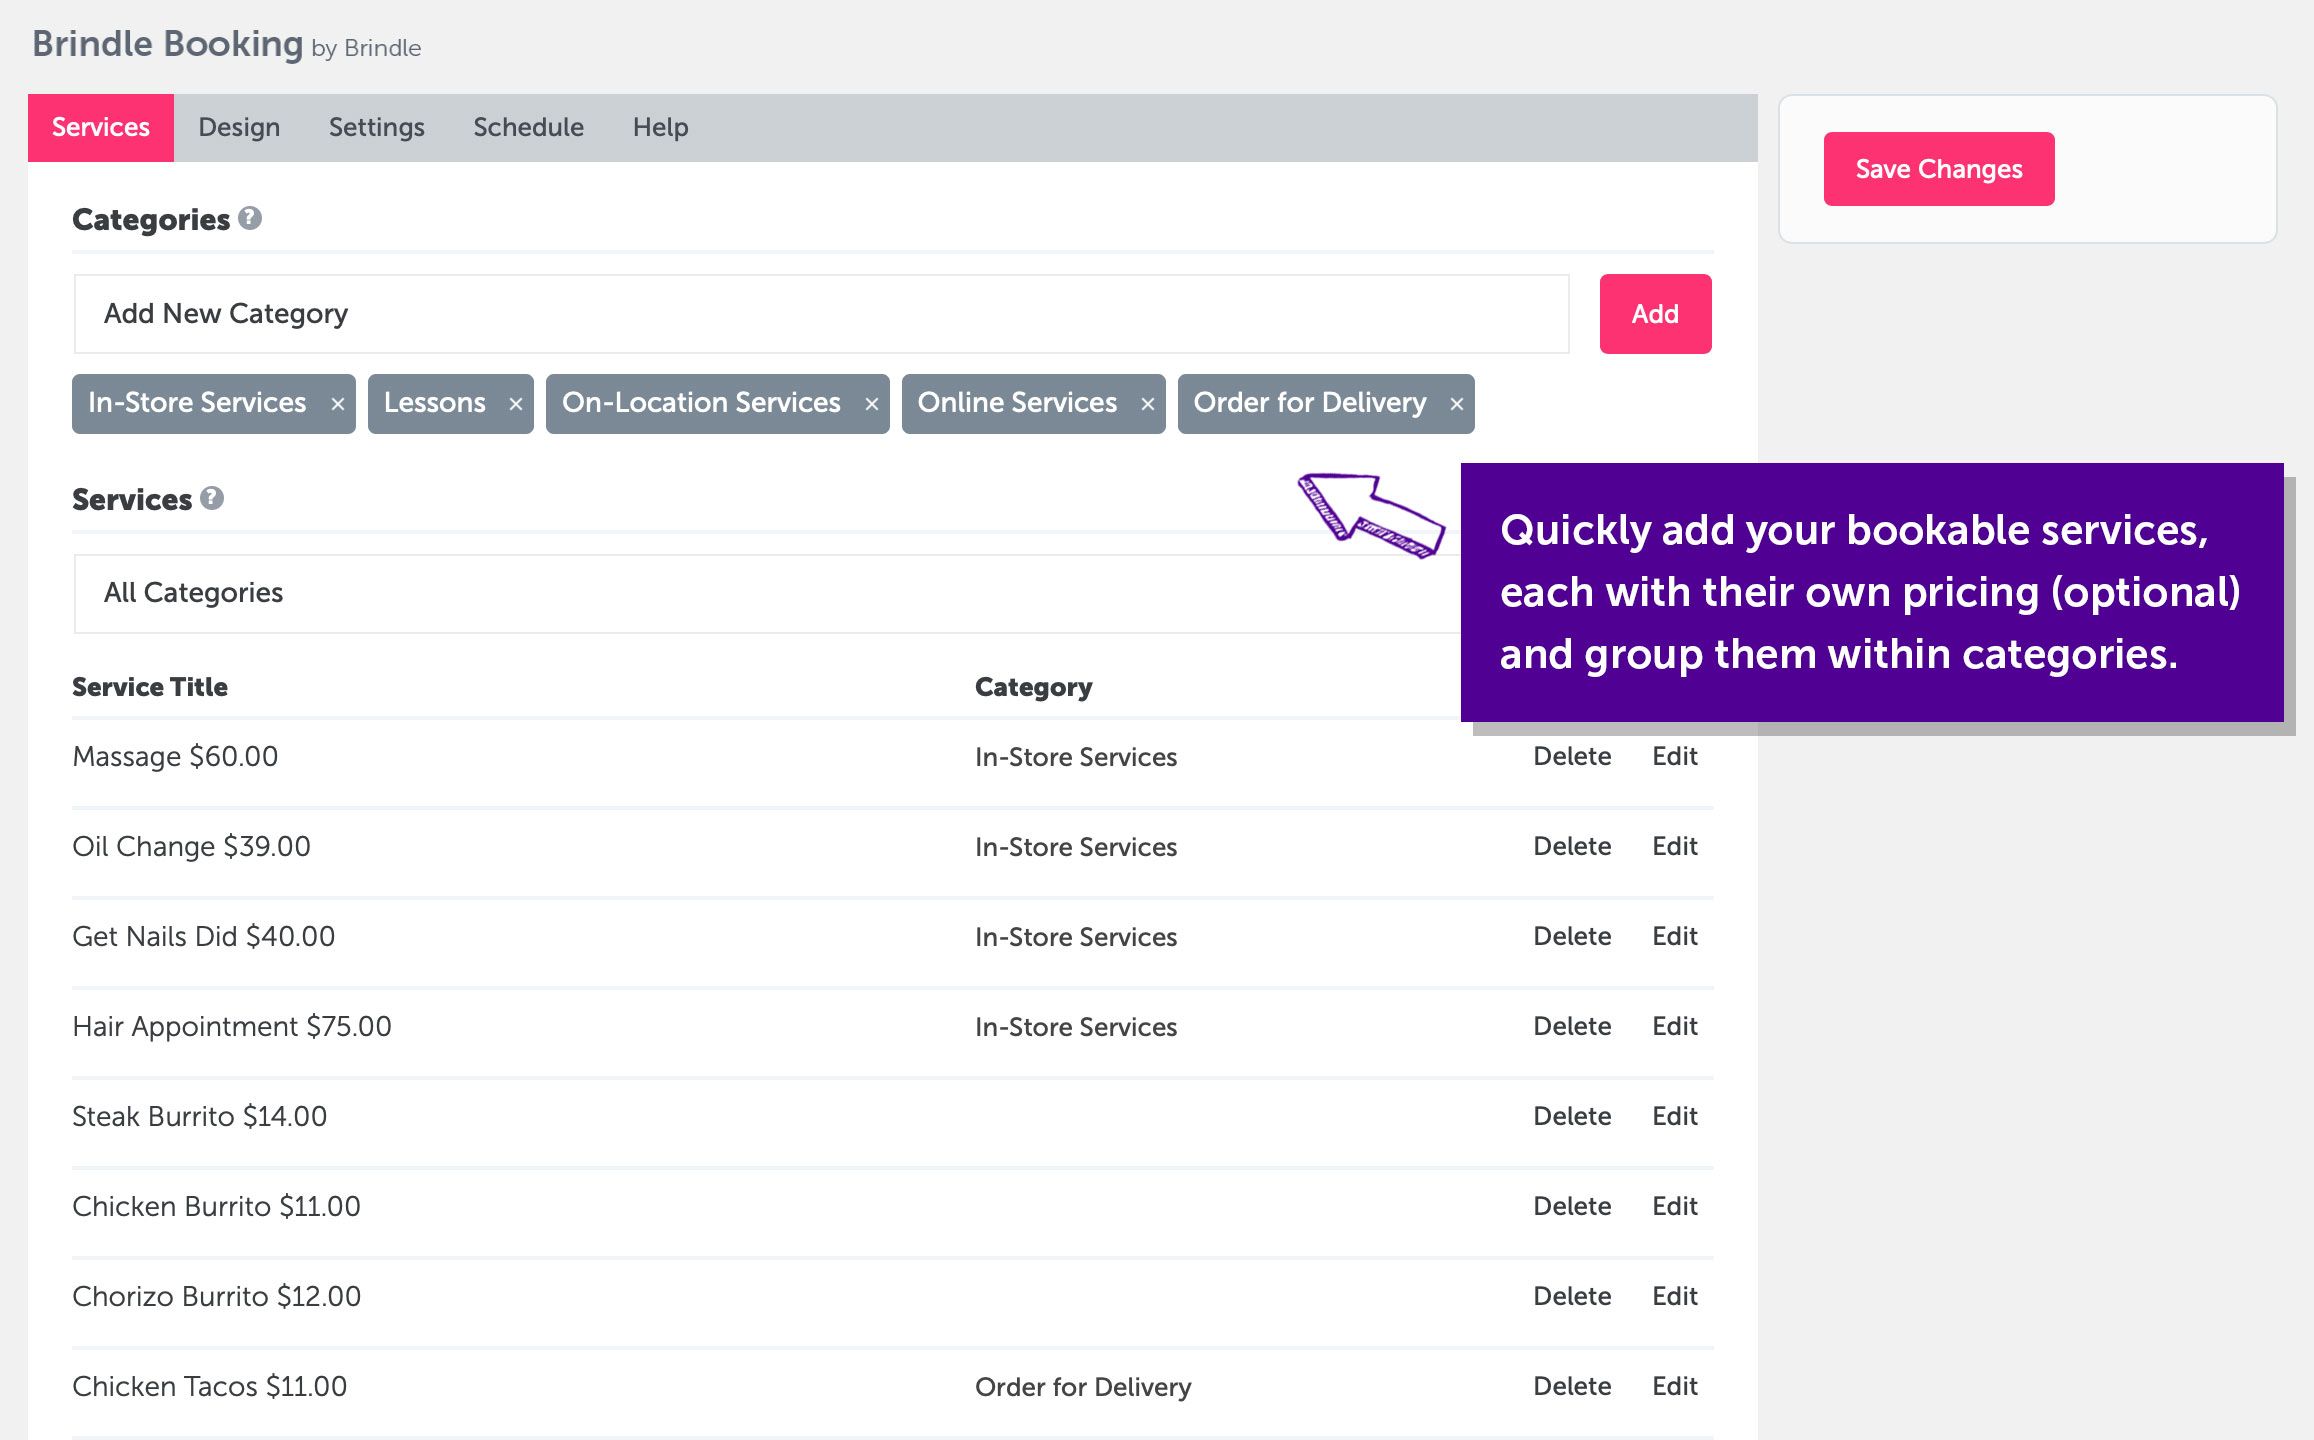Screen dimensions: 2314x1440
Task: Remove the In-Store Services category tag
Action: click(338, 404)
